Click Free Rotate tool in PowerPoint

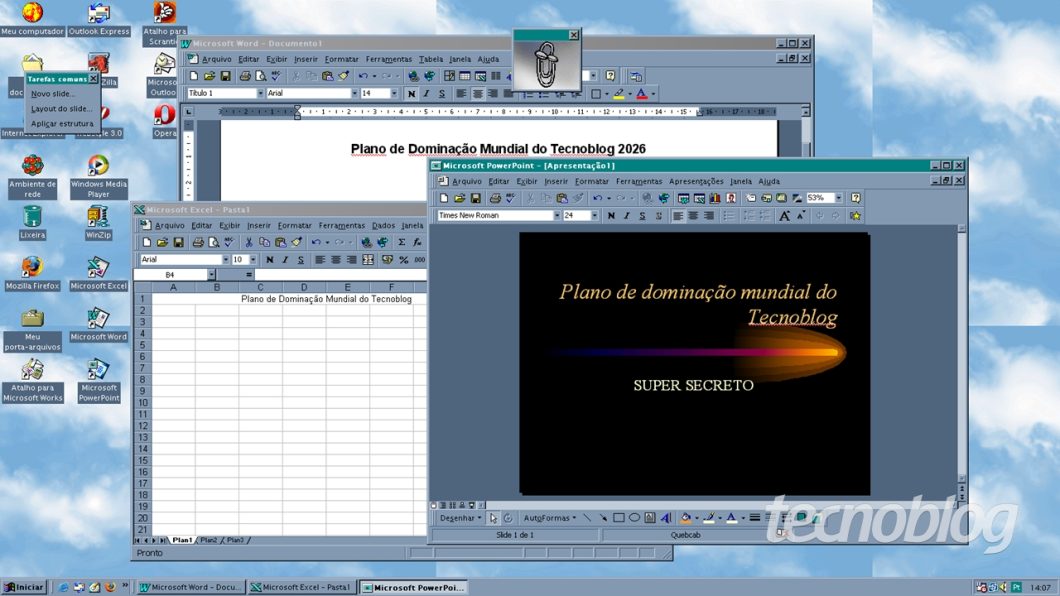508,518
